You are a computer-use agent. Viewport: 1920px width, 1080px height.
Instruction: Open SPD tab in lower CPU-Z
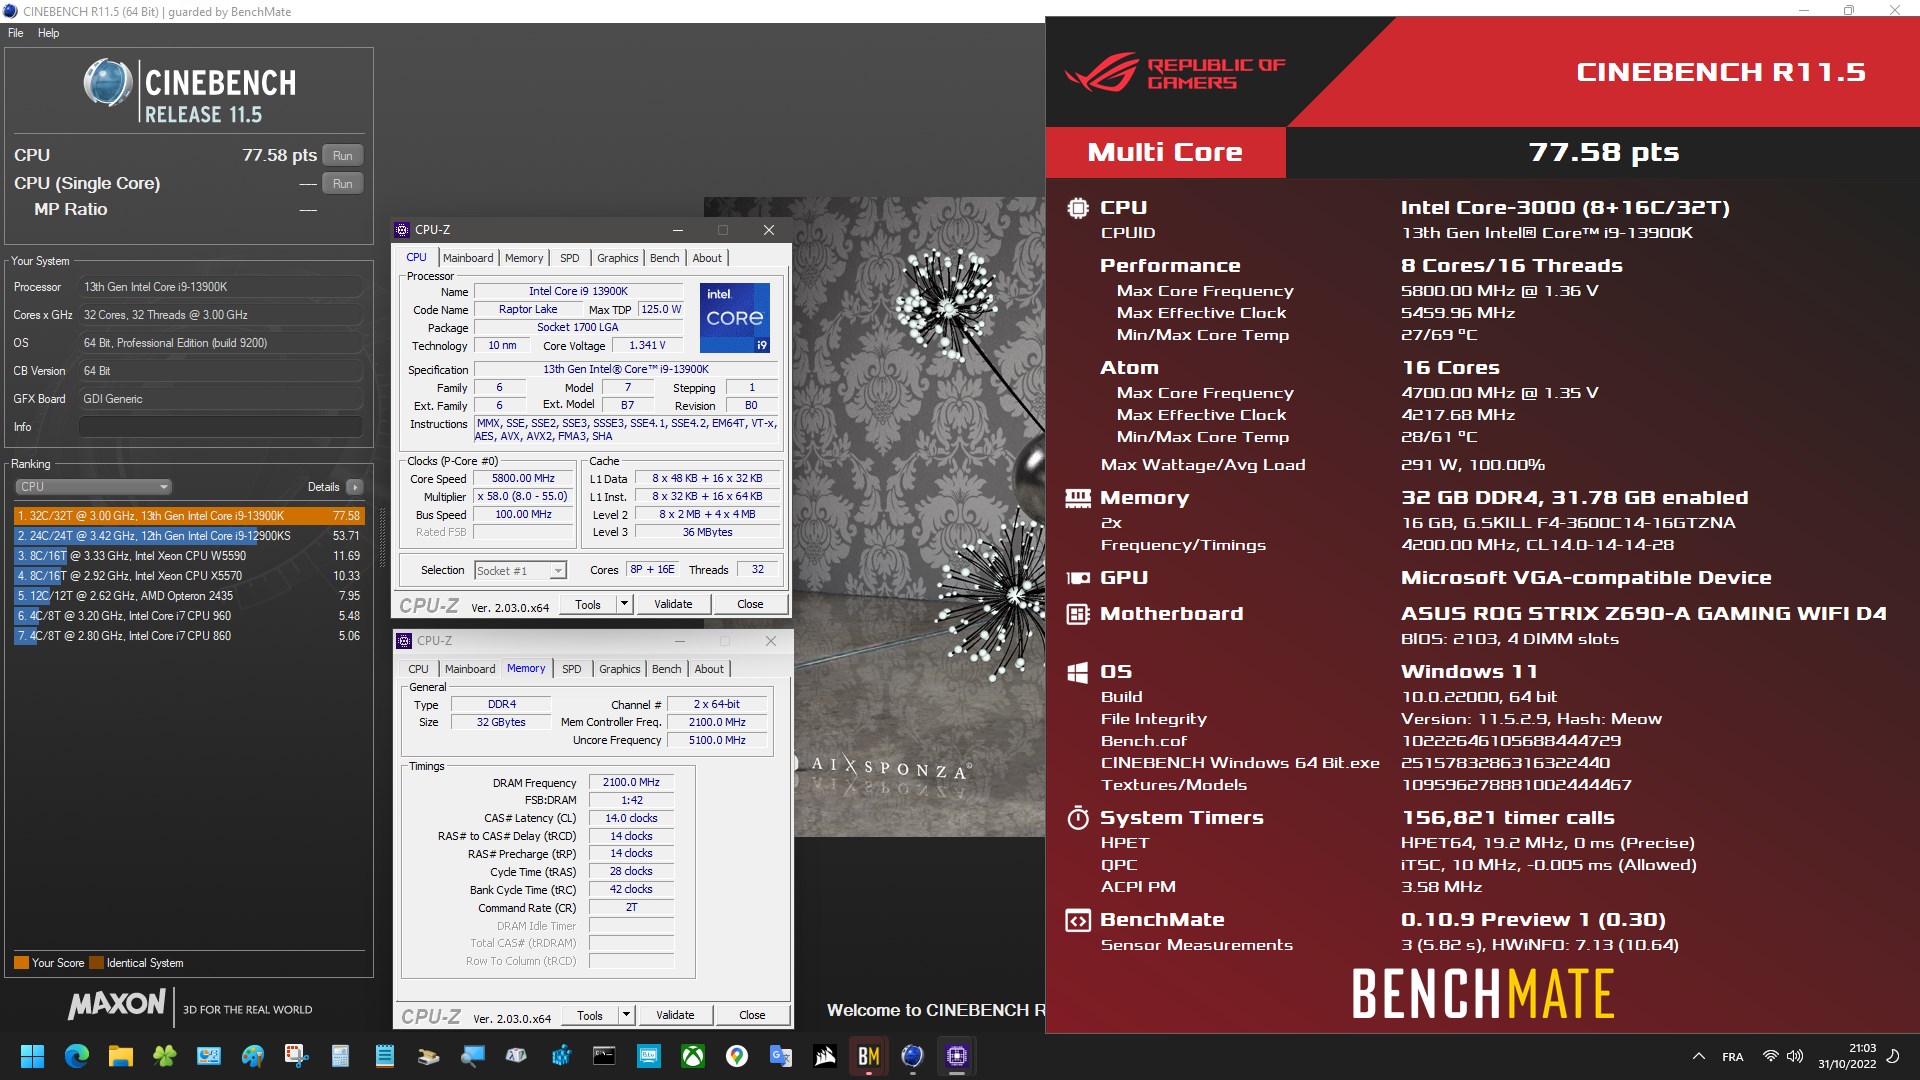(x=572, y=669)
